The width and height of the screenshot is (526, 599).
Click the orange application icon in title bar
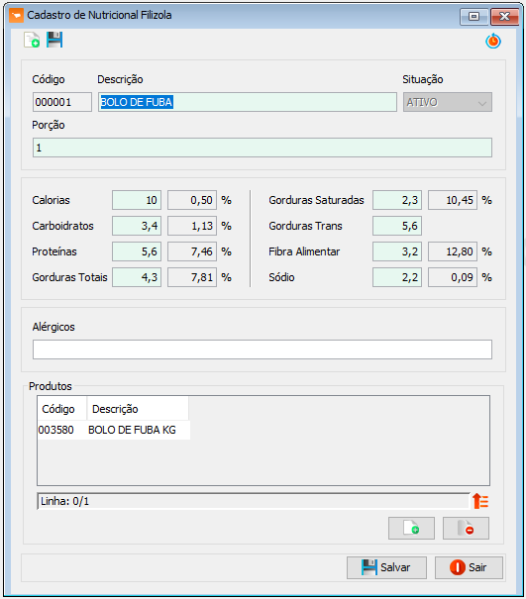(16, 15)
